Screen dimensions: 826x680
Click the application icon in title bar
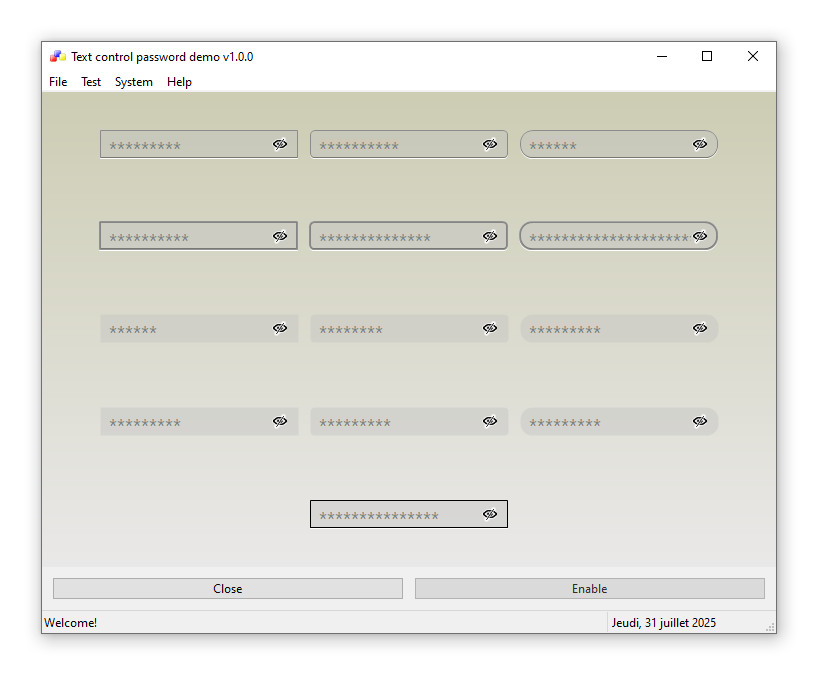tap(58, 57)
